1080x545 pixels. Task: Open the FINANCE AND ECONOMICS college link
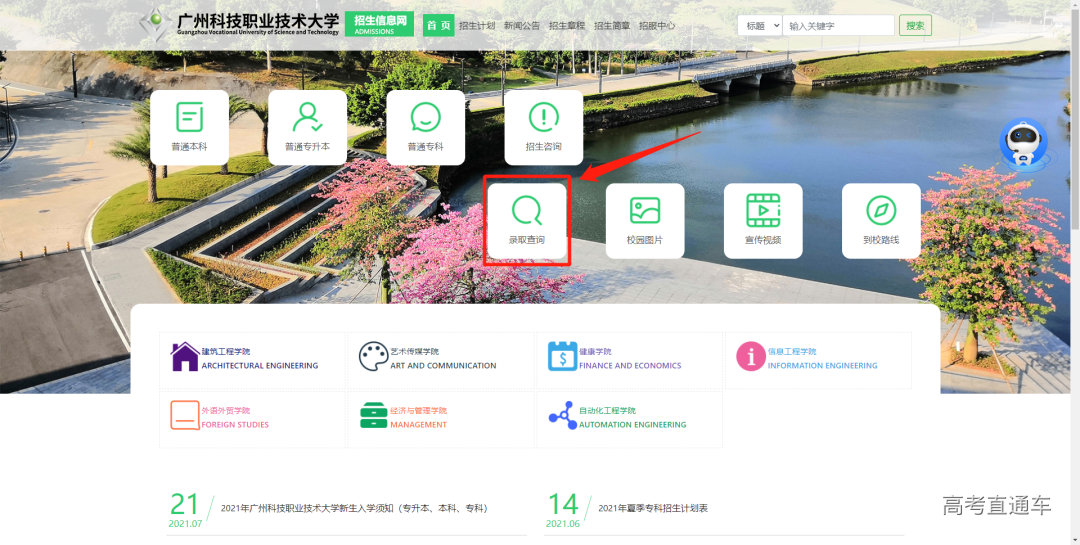[x=630, y=366]
